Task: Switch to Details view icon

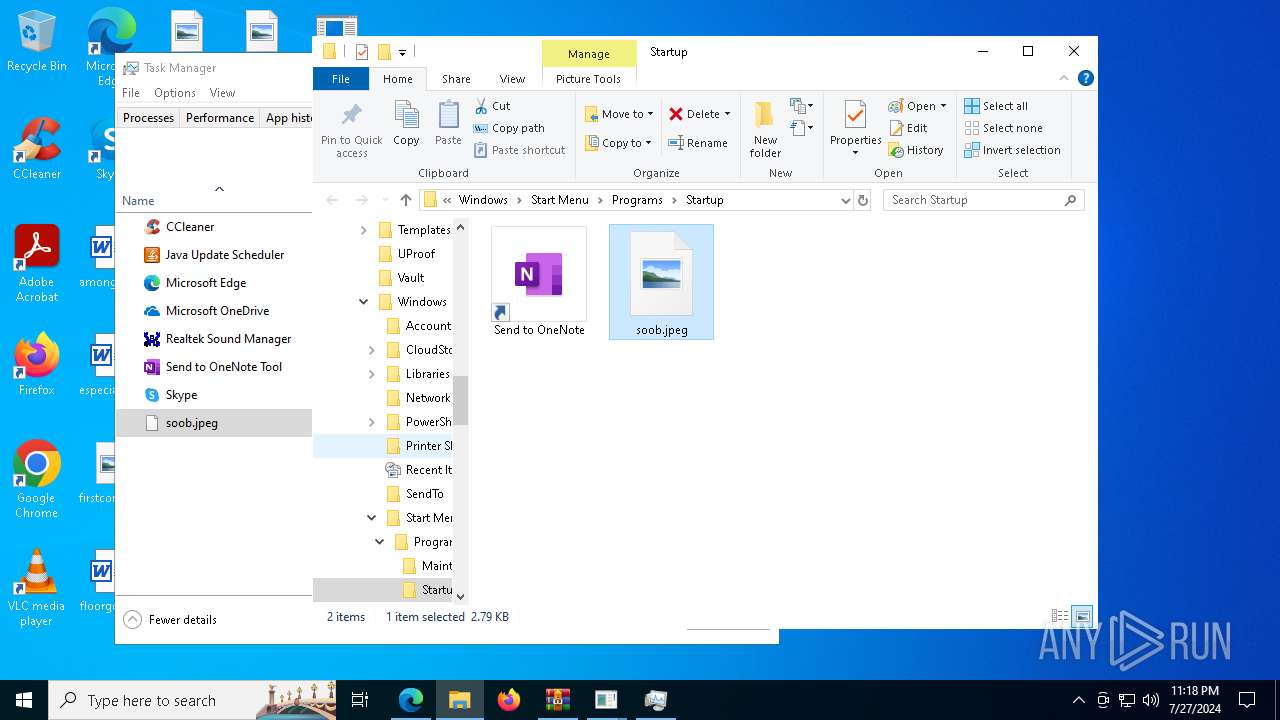Action: (x=1059, y=617)
